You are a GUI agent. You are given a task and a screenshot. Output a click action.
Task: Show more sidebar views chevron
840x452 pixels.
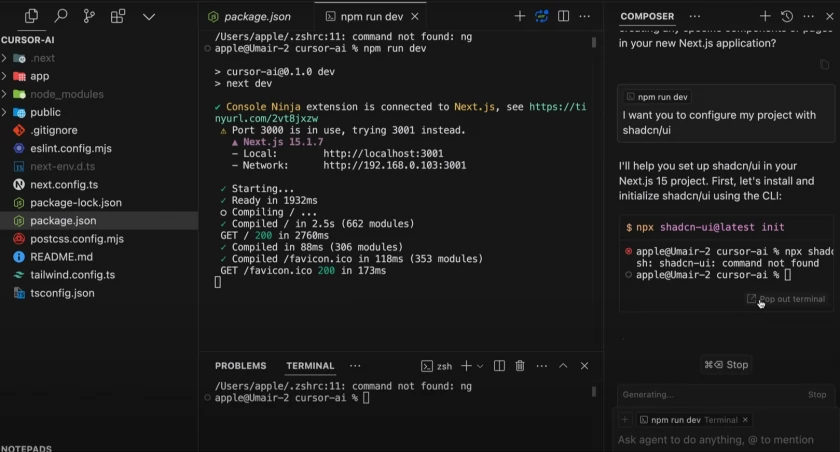(x=149, y=17)
